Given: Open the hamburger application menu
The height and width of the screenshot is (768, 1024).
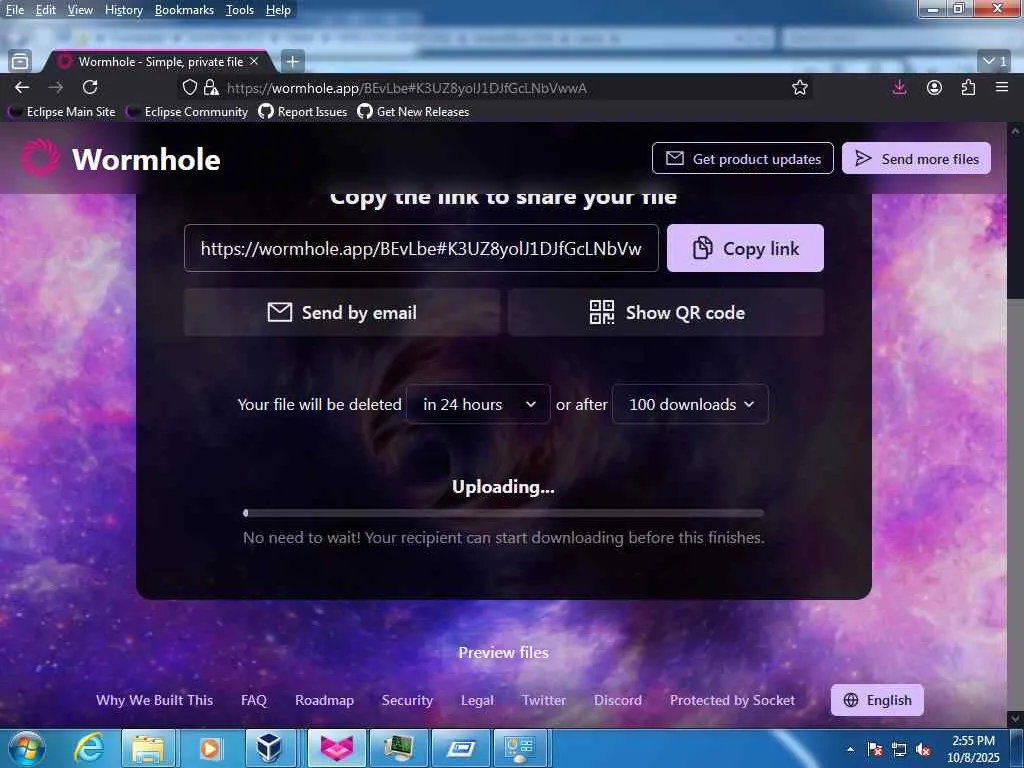Looking at the screenshot, I should 1002,87.
